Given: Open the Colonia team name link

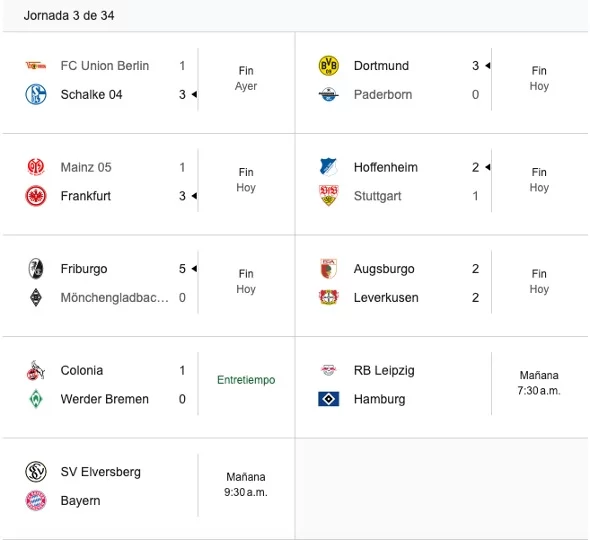Looking at the screenshot, I should (82, 370).
